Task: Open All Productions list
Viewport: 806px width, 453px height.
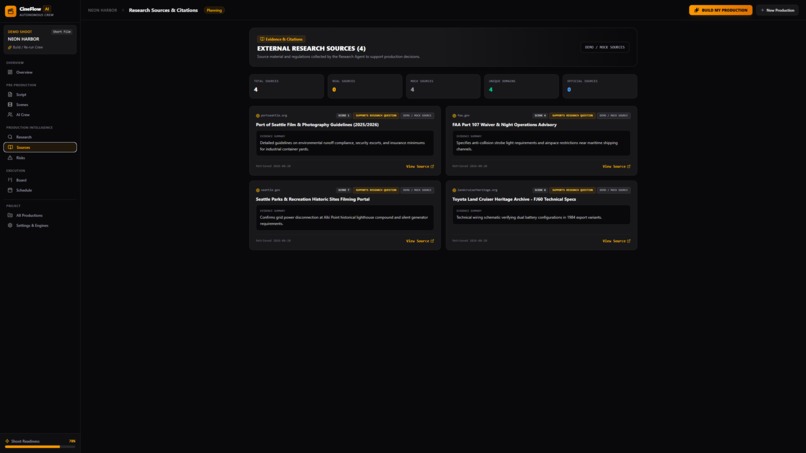Action: [40, 215]
